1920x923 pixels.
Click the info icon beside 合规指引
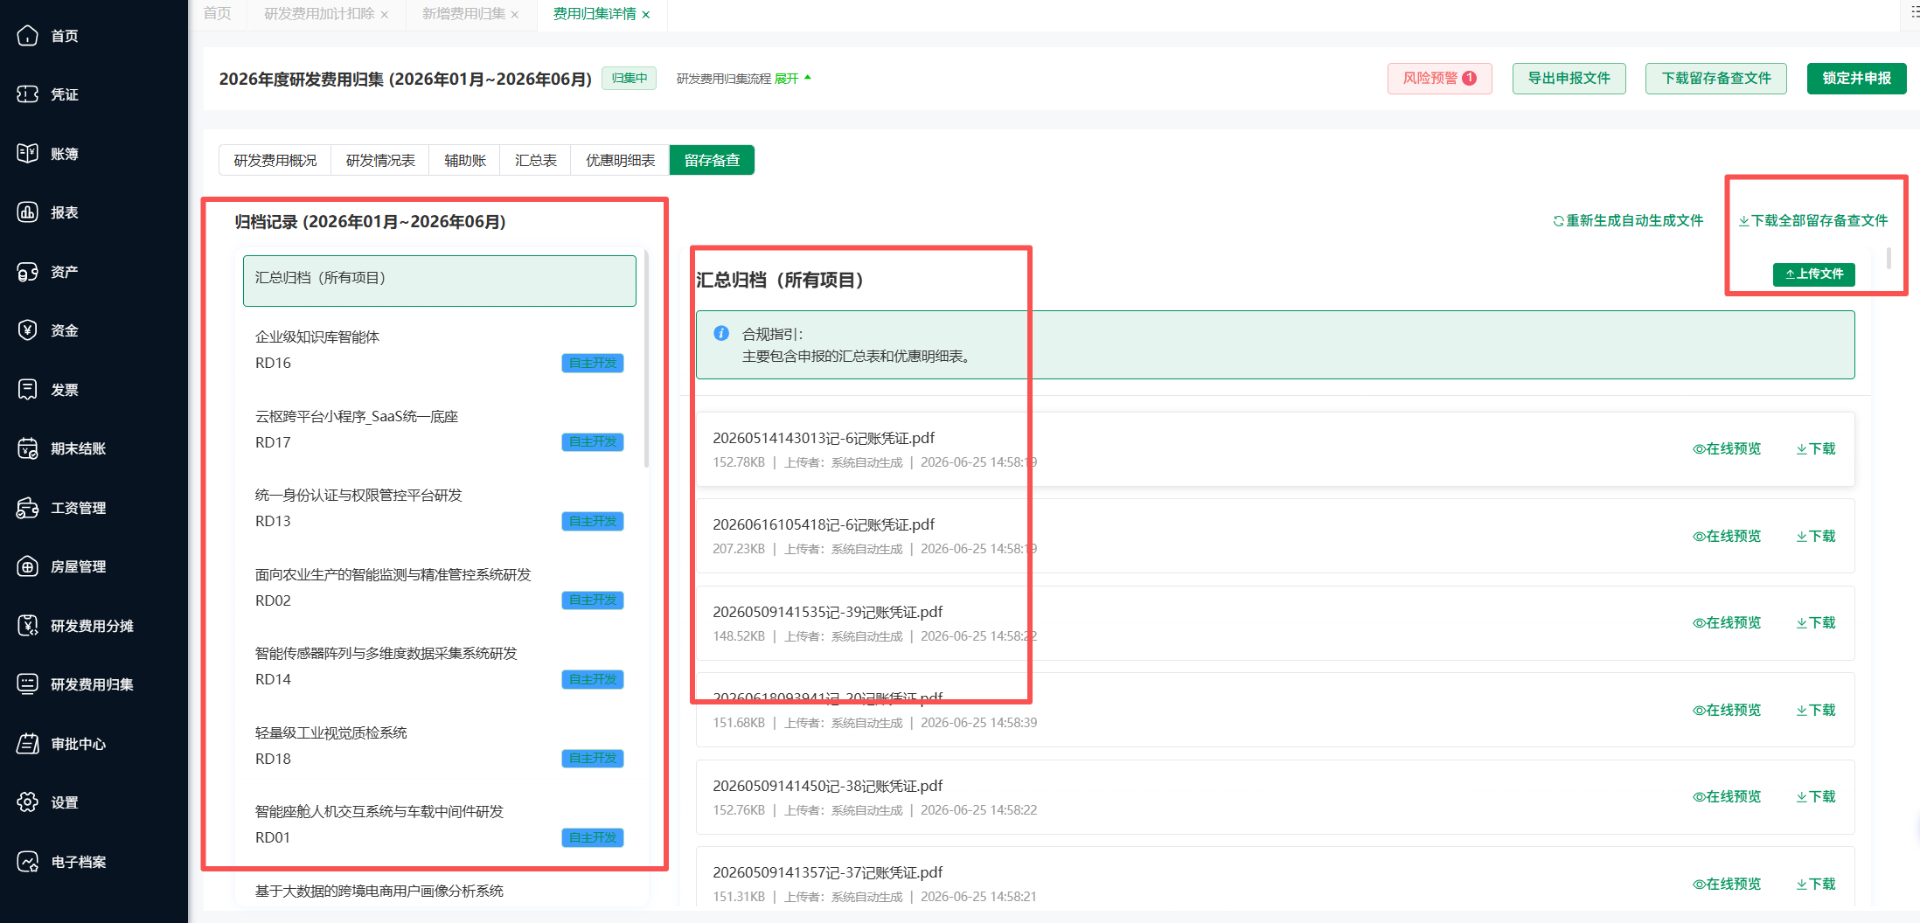(721, 333)
